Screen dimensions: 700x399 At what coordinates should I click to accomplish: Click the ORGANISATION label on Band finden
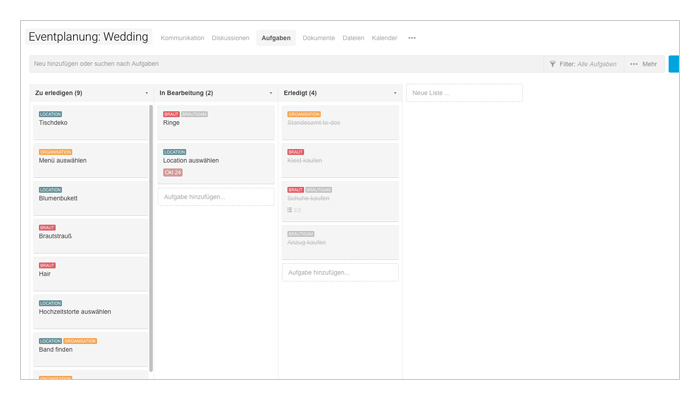click(80, 341)
